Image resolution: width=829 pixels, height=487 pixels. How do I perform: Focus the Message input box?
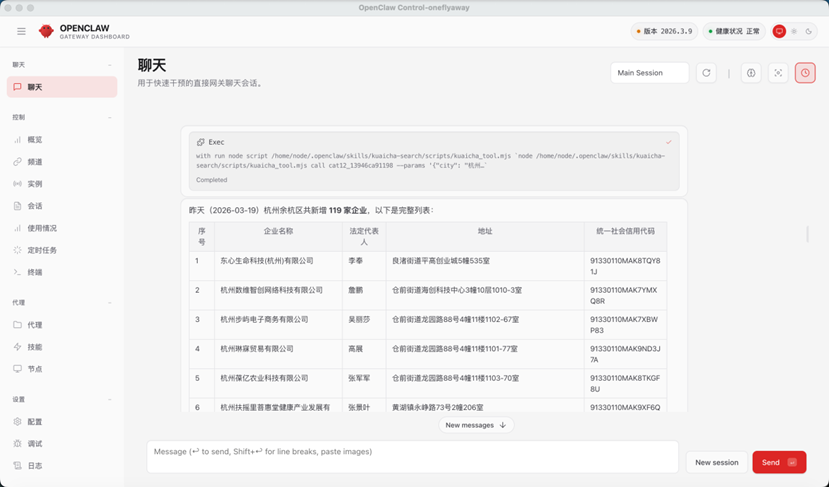412,457
